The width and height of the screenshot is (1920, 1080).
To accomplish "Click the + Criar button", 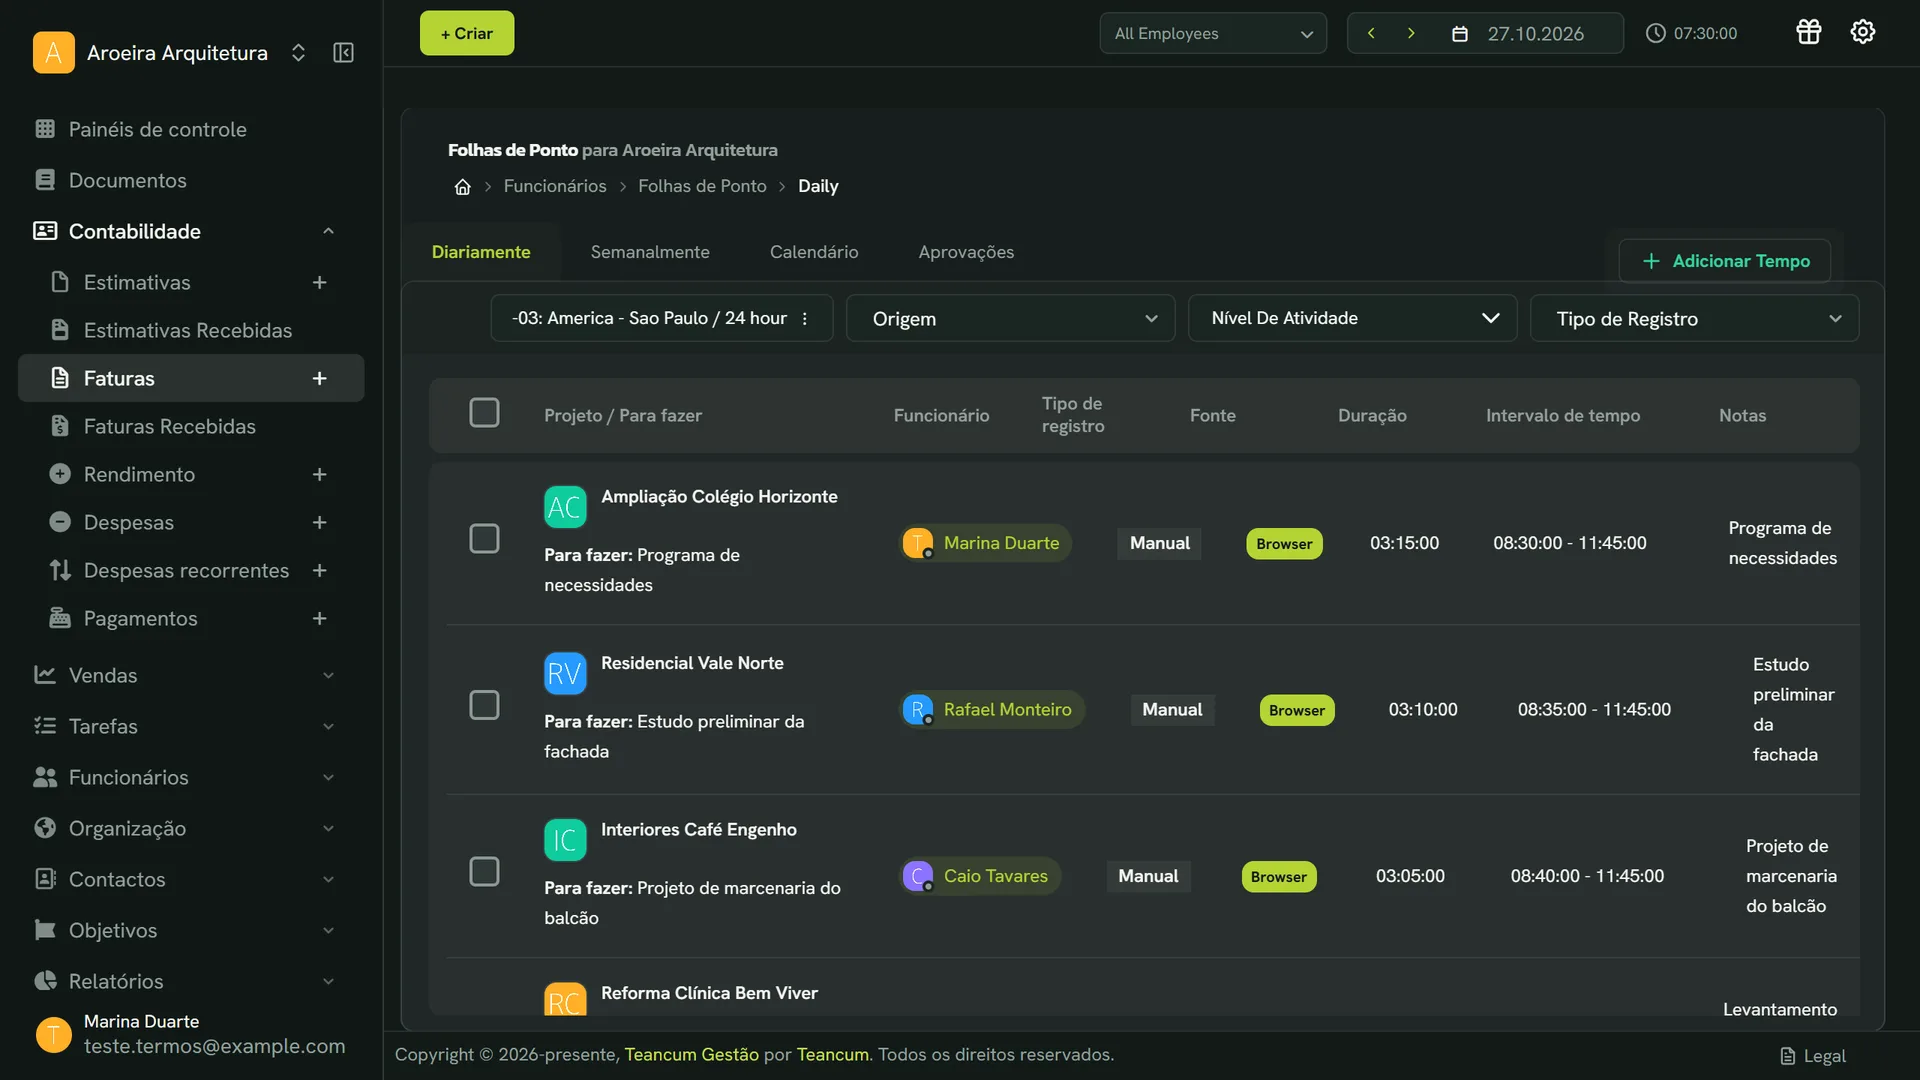I will pyautogui.click(x=467, y=33).
